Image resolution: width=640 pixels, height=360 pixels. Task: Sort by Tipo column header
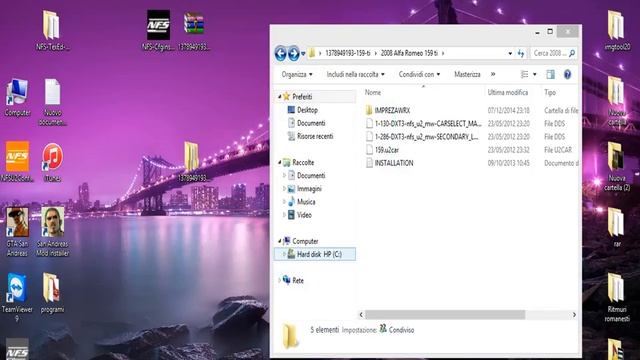[x=550, y=93]
